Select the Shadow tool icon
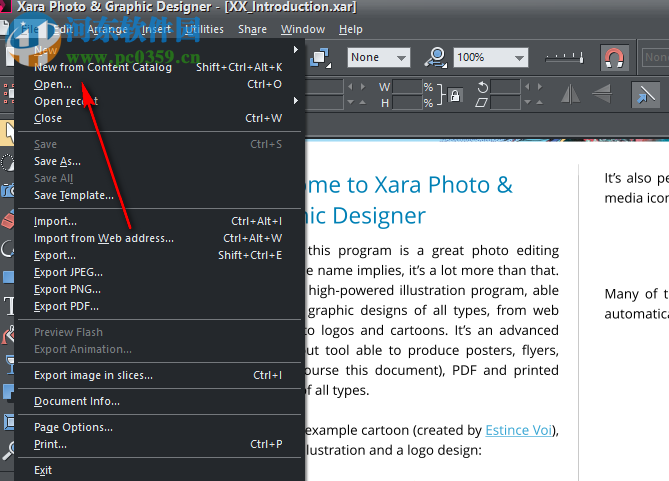 coord(8,393)
